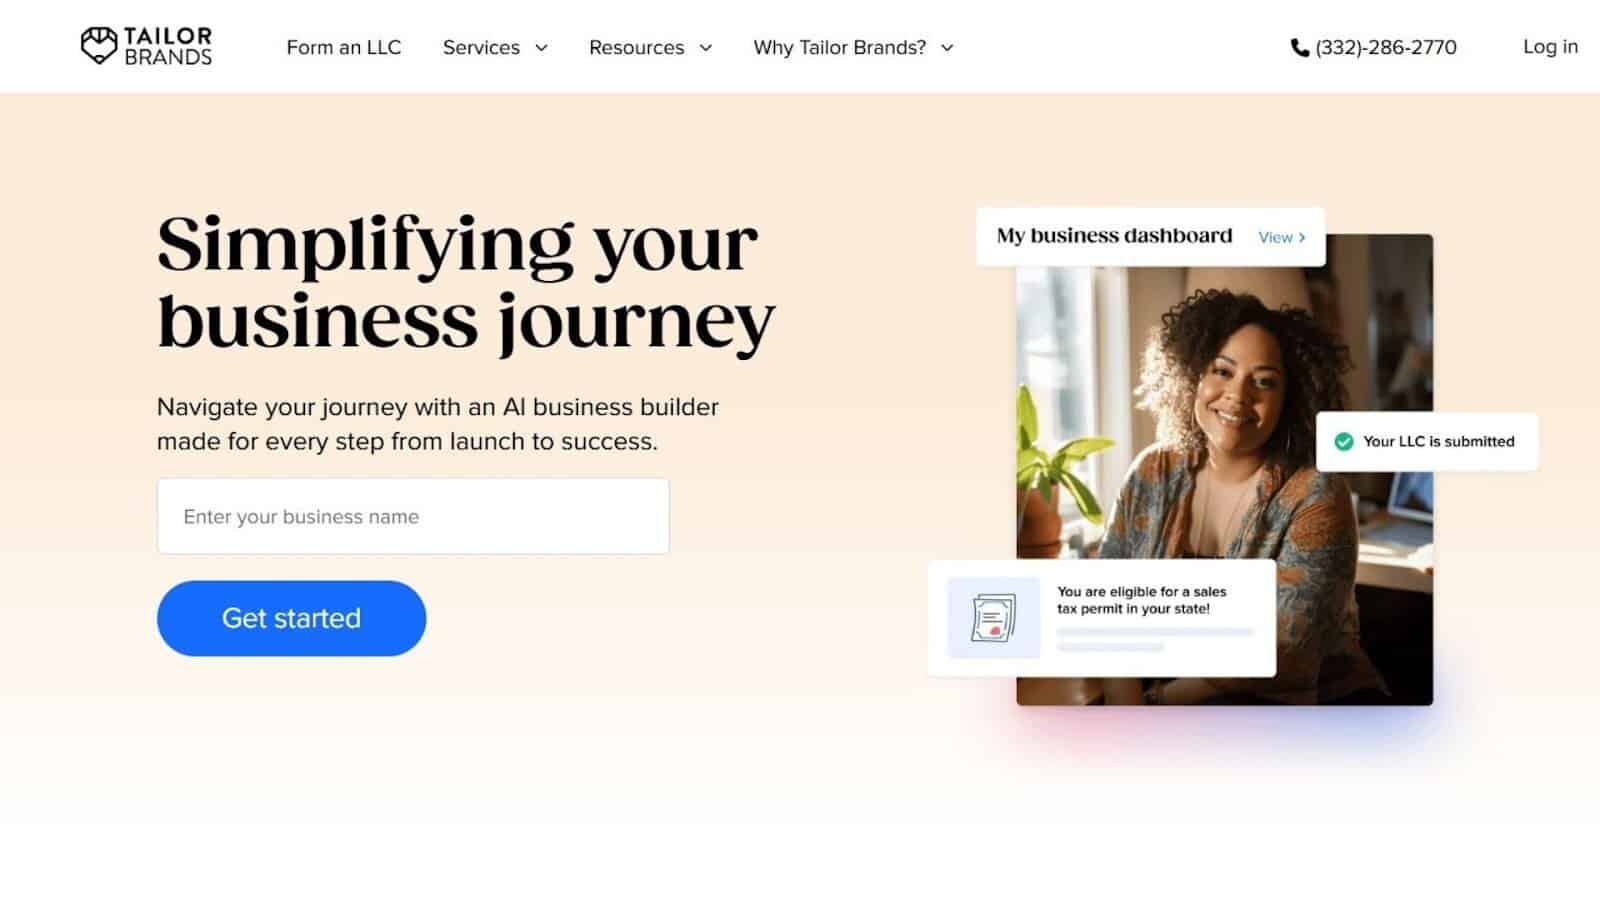Click the arrow beside View on dashboard card
This screenshot has width=1600, height=900.
1302,237
